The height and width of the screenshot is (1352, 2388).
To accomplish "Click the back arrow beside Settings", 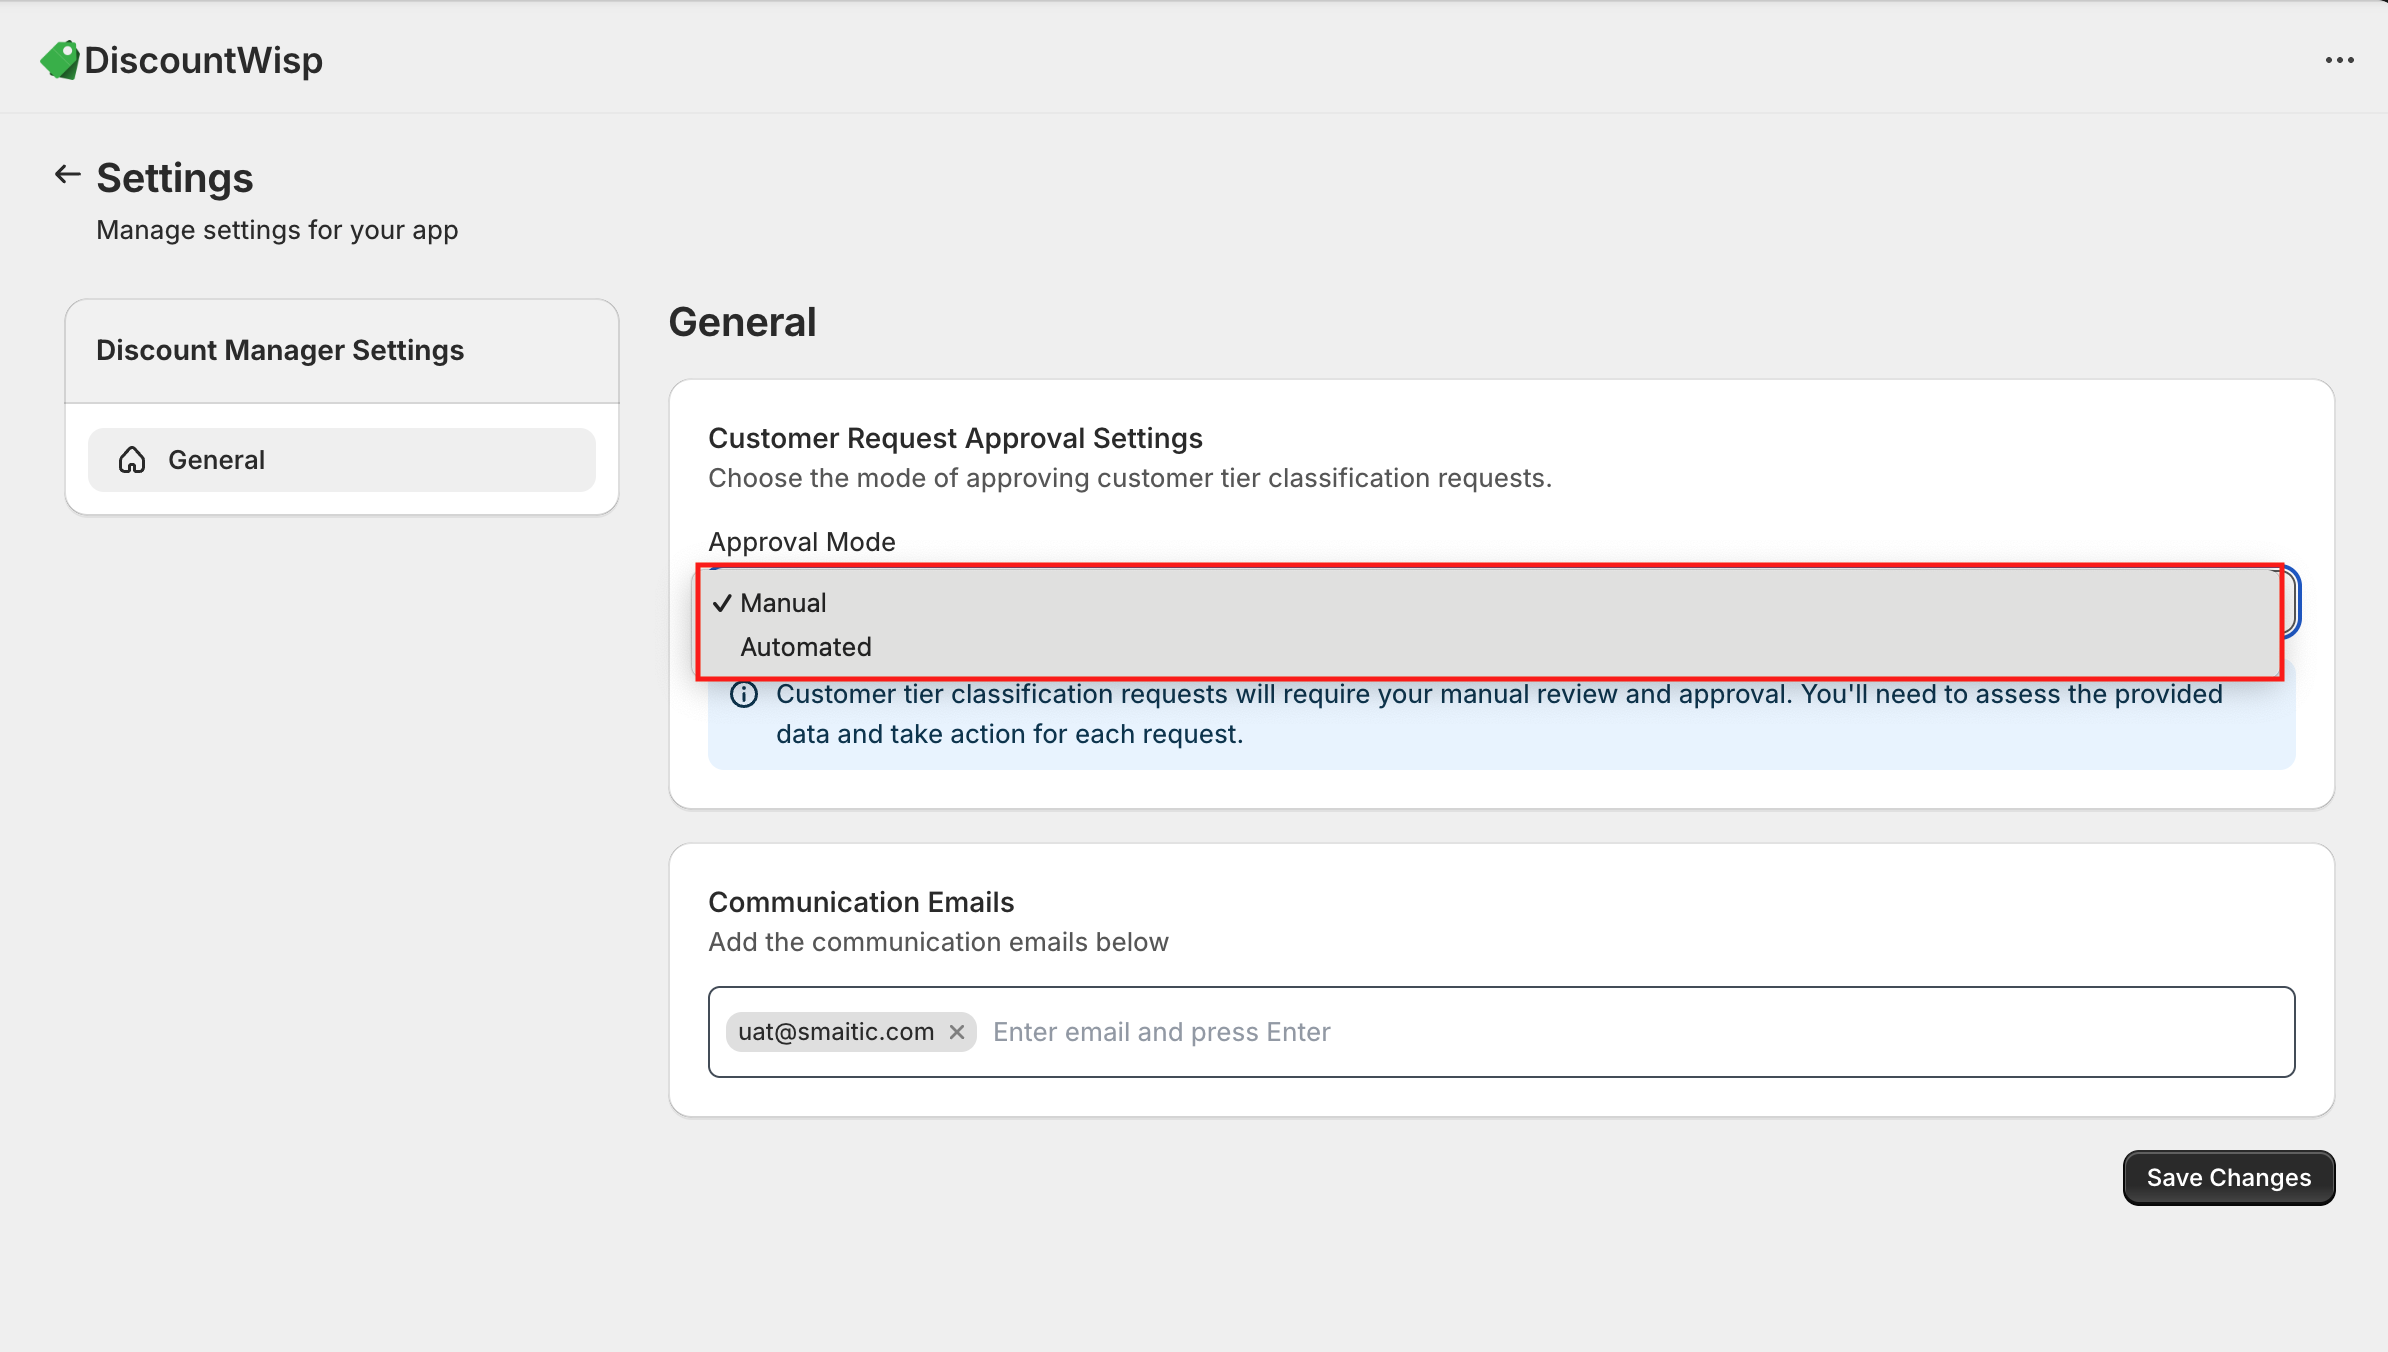I will [x=67, y=175].
